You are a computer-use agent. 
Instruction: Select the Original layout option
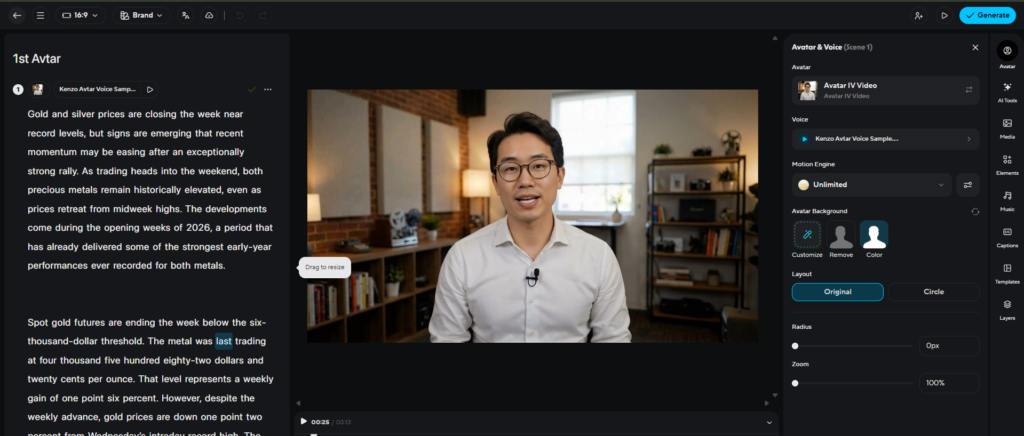point(837,292)
